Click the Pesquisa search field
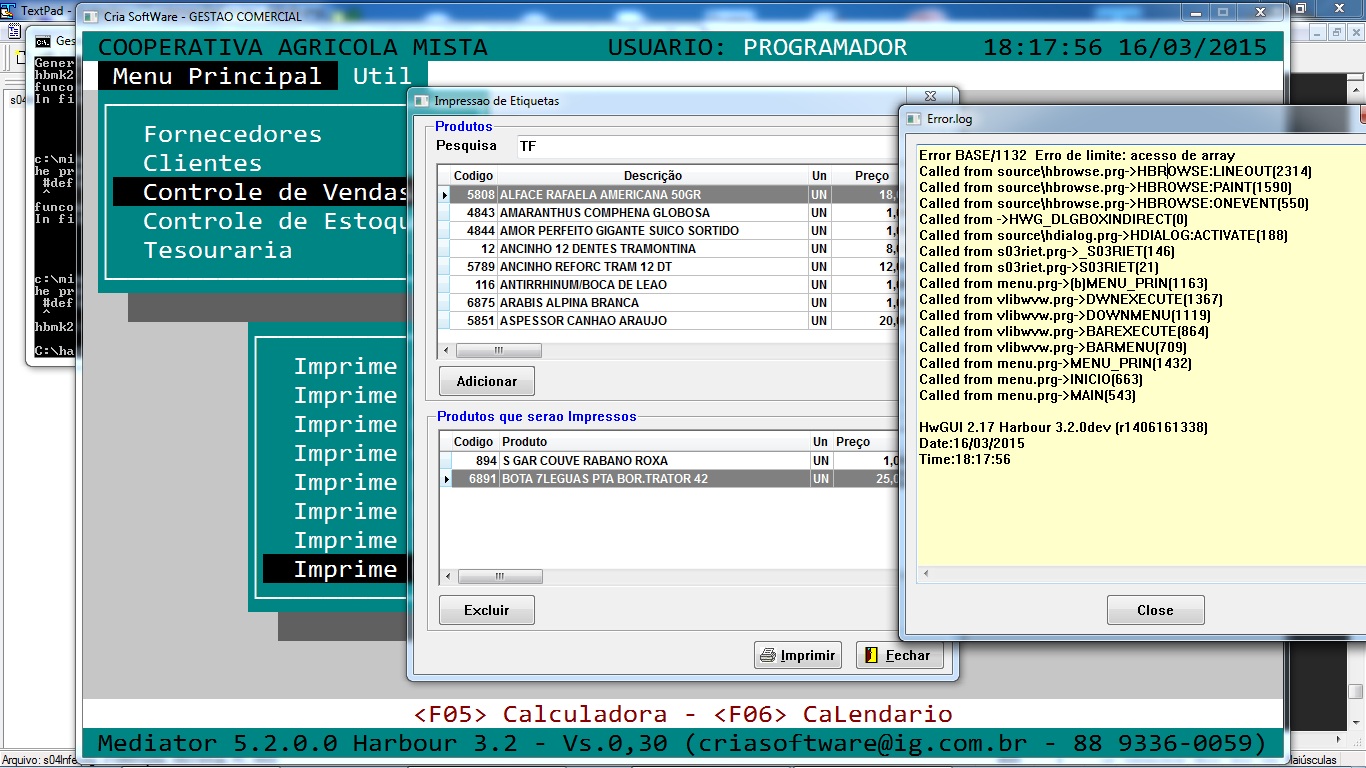Image resolution: width=1366 pixels, height=768 pixels. click(700, 146)
